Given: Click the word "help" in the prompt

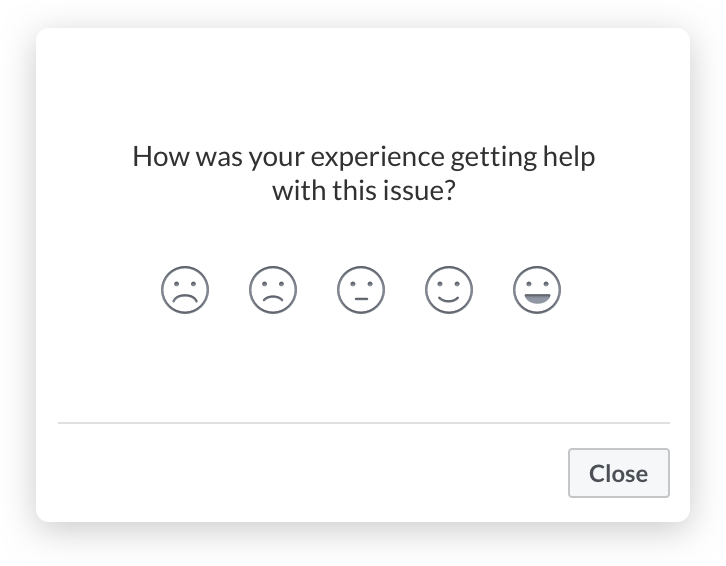Looking at the screenshot, I should [567, 158].
